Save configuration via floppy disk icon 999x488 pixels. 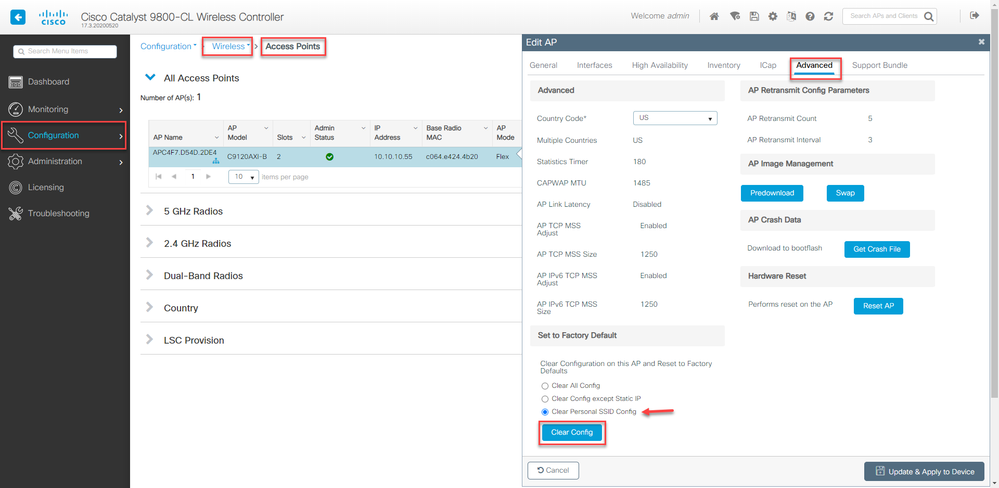click(x=754, y=17)
